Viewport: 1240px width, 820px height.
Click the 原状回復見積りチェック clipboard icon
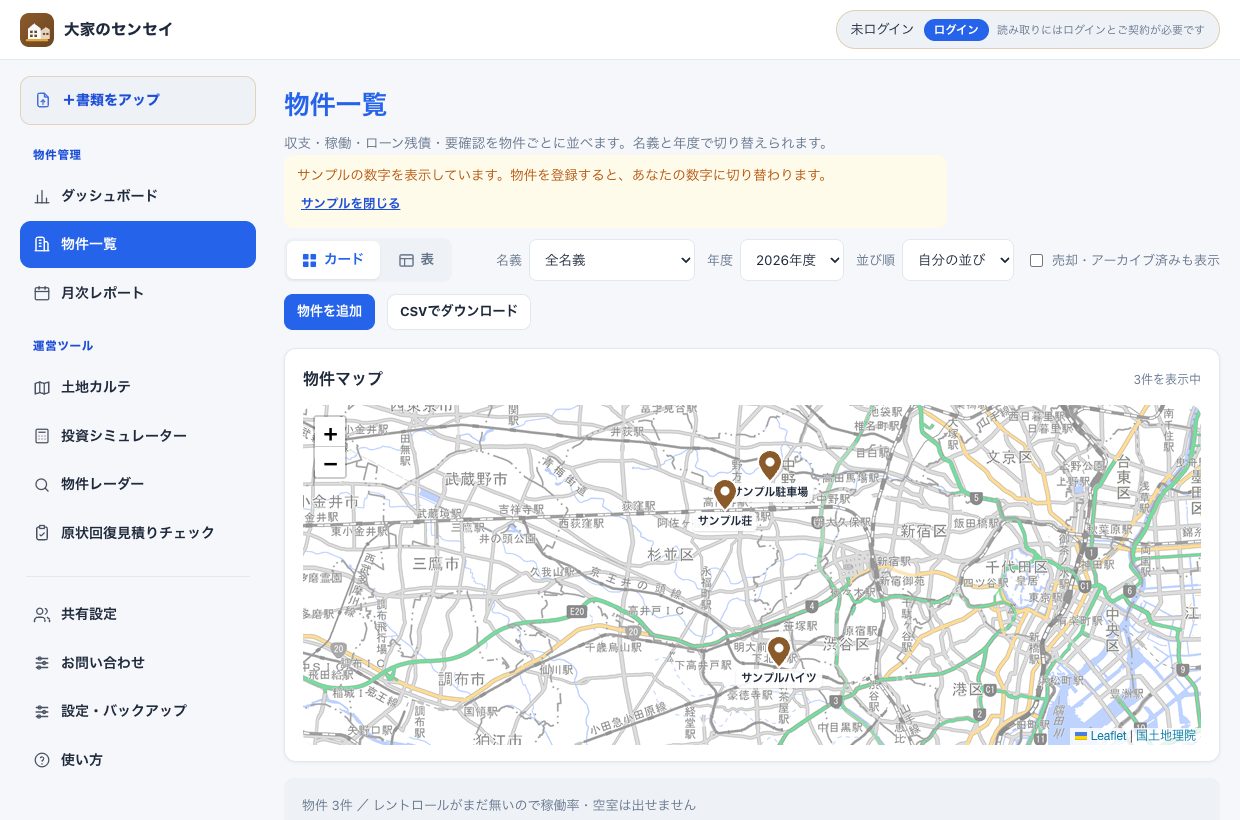coord(42,533)
